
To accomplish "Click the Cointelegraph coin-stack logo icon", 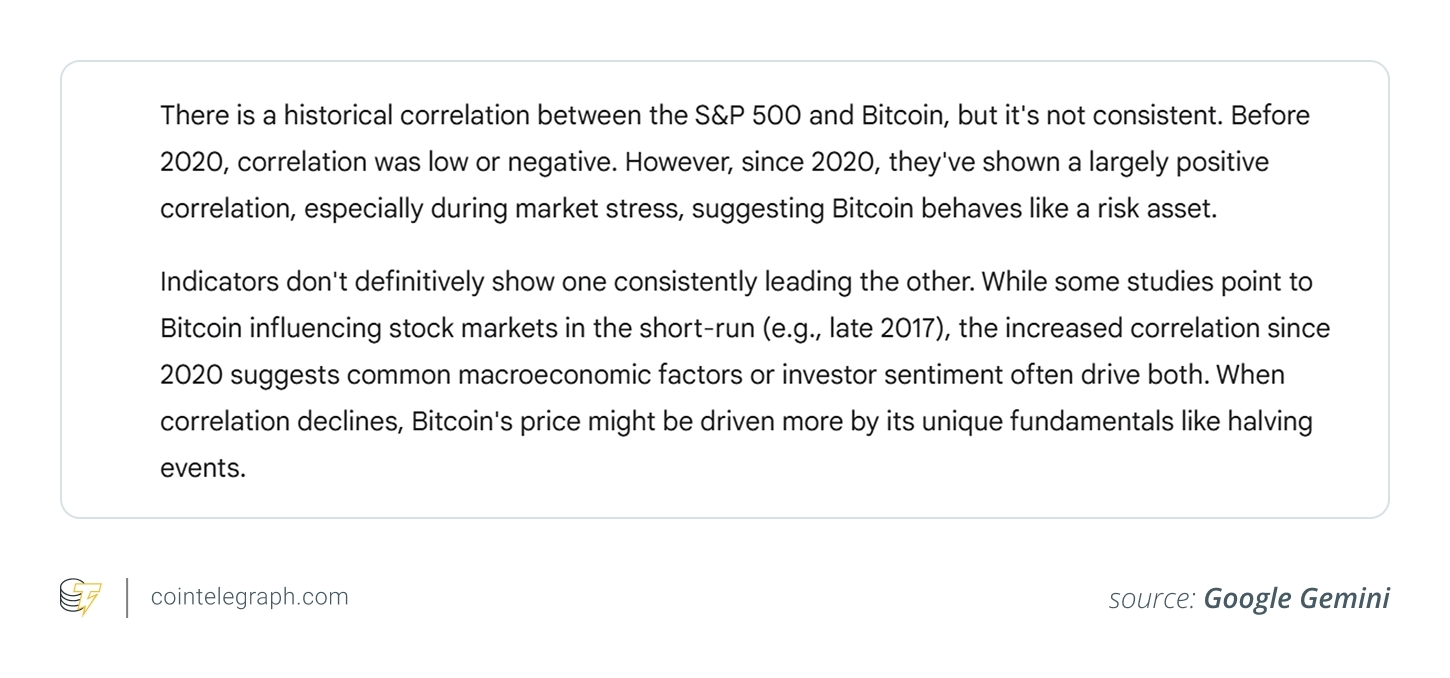I will [80, 597].
